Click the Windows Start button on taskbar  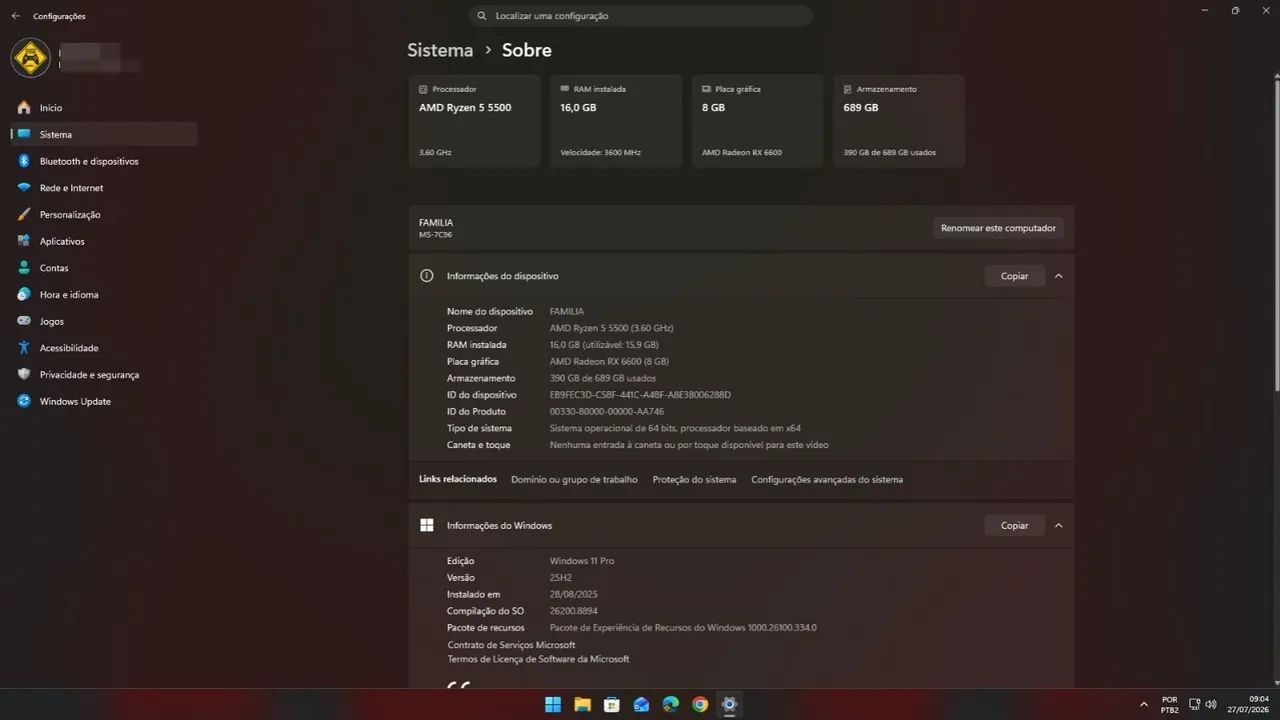(553, 704)
